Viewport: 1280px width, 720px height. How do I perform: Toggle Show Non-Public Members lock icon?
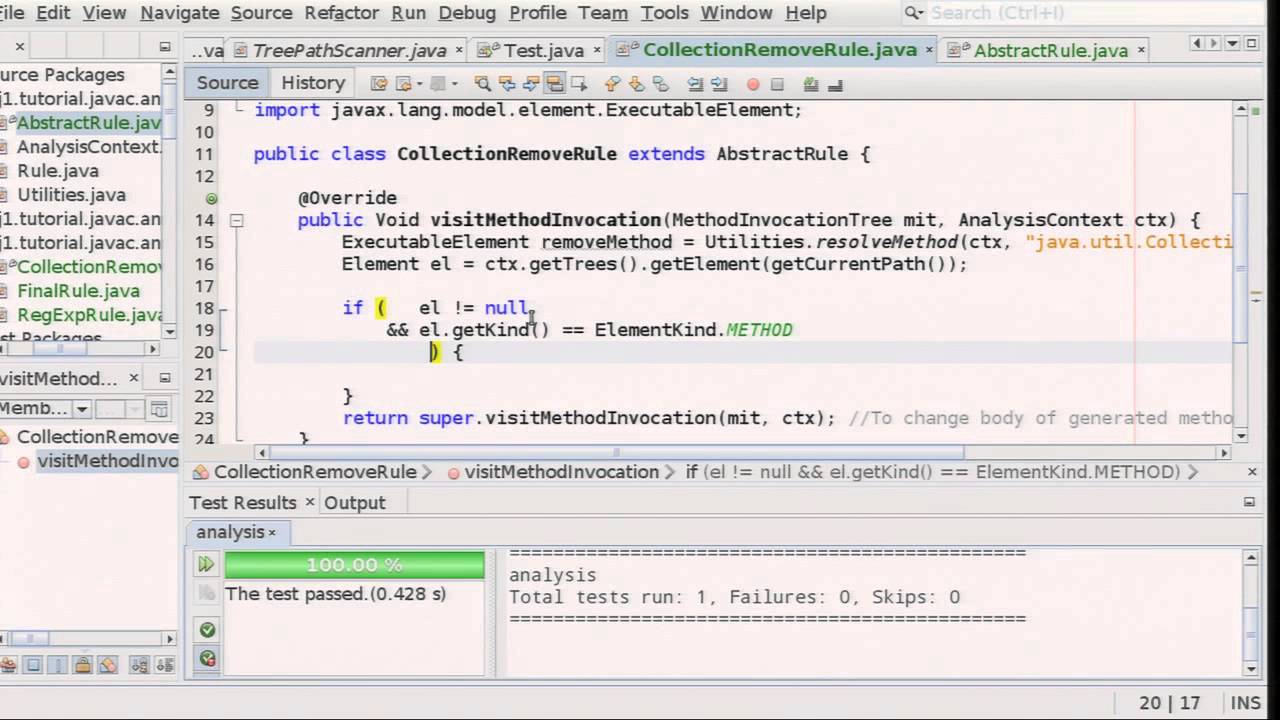tap(83, 664)
